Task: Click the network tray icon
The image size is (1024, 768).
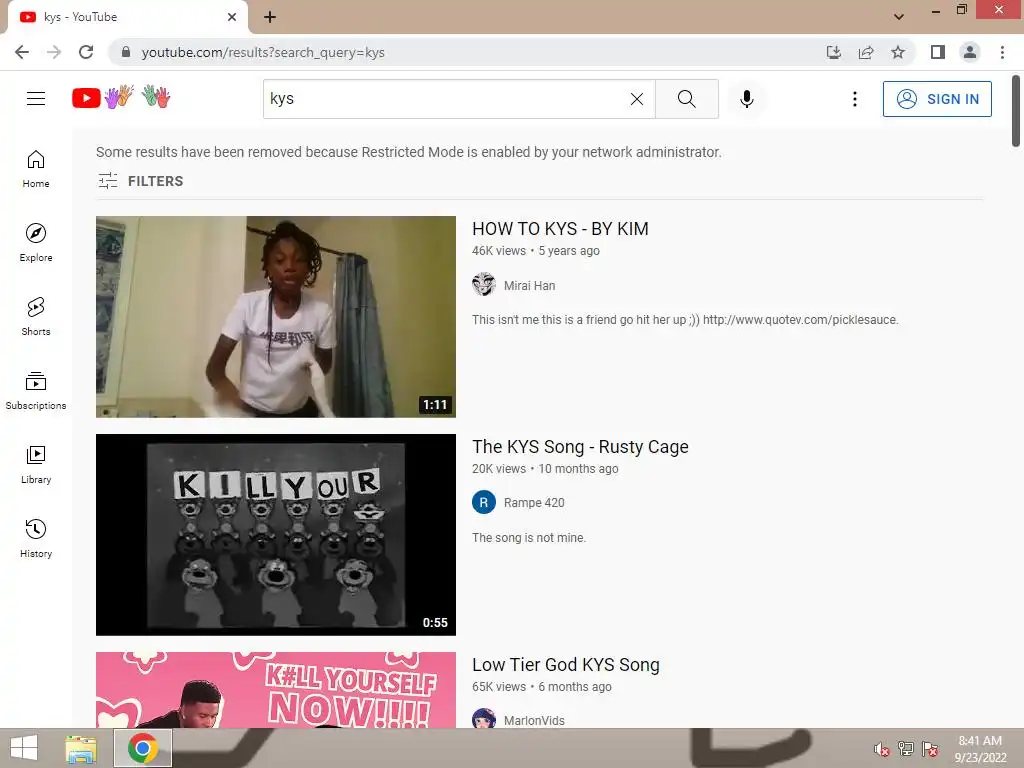Action: (x=906, y=748)
